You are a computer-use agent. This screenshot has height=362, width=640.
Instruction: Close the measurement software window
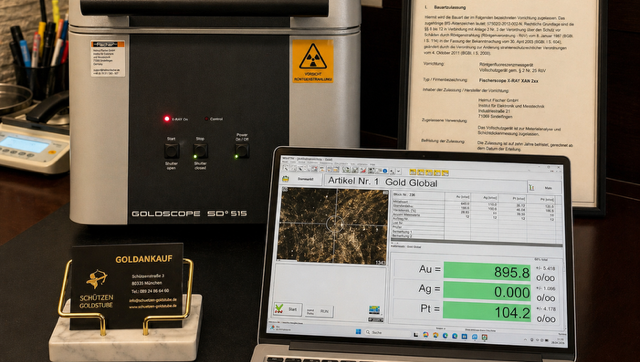559,167
